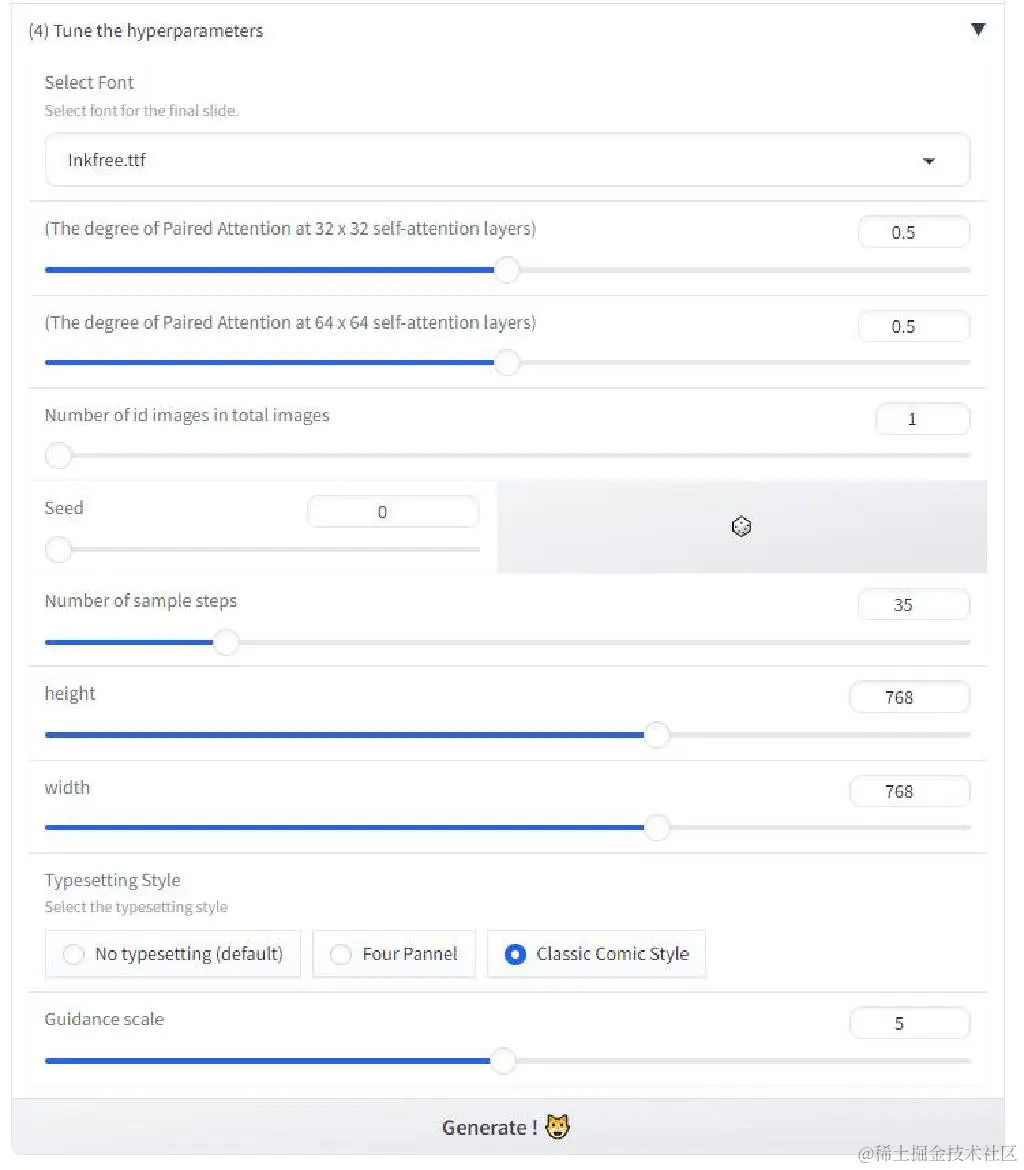Open the Select Font dropdown

tap(507, 160)
